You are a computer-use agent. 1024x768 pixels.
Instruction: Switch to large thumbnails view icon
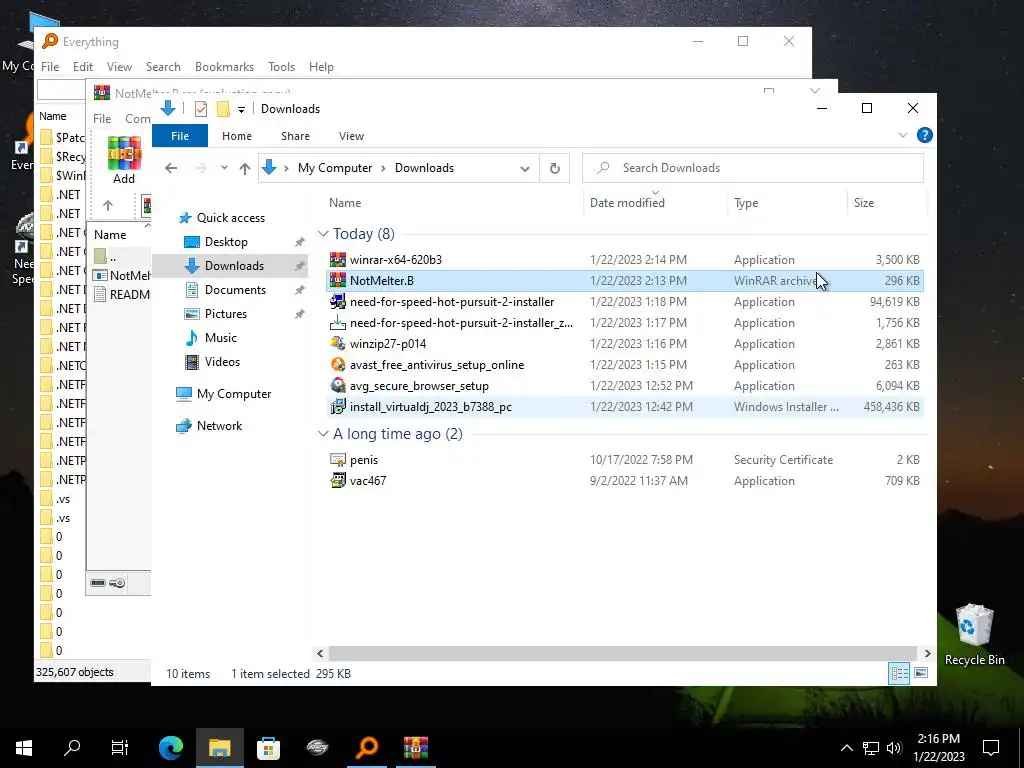click(x=921, y=673)
